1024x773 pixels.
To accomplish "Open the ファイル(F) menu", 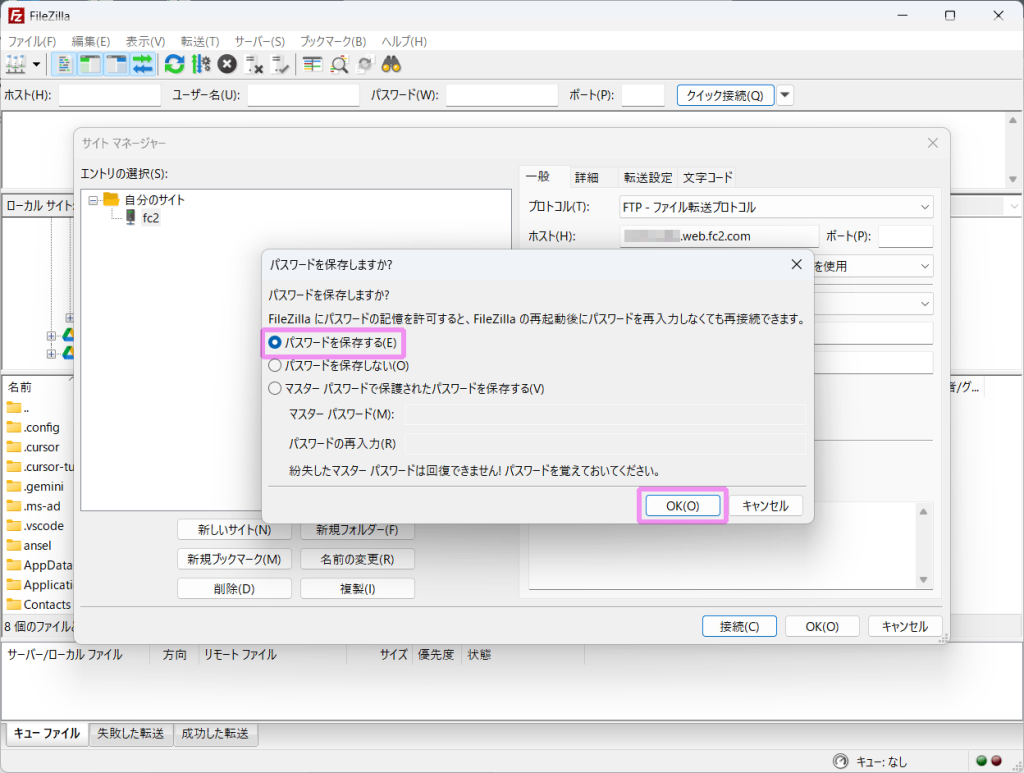I will click(x=32, y=42).
